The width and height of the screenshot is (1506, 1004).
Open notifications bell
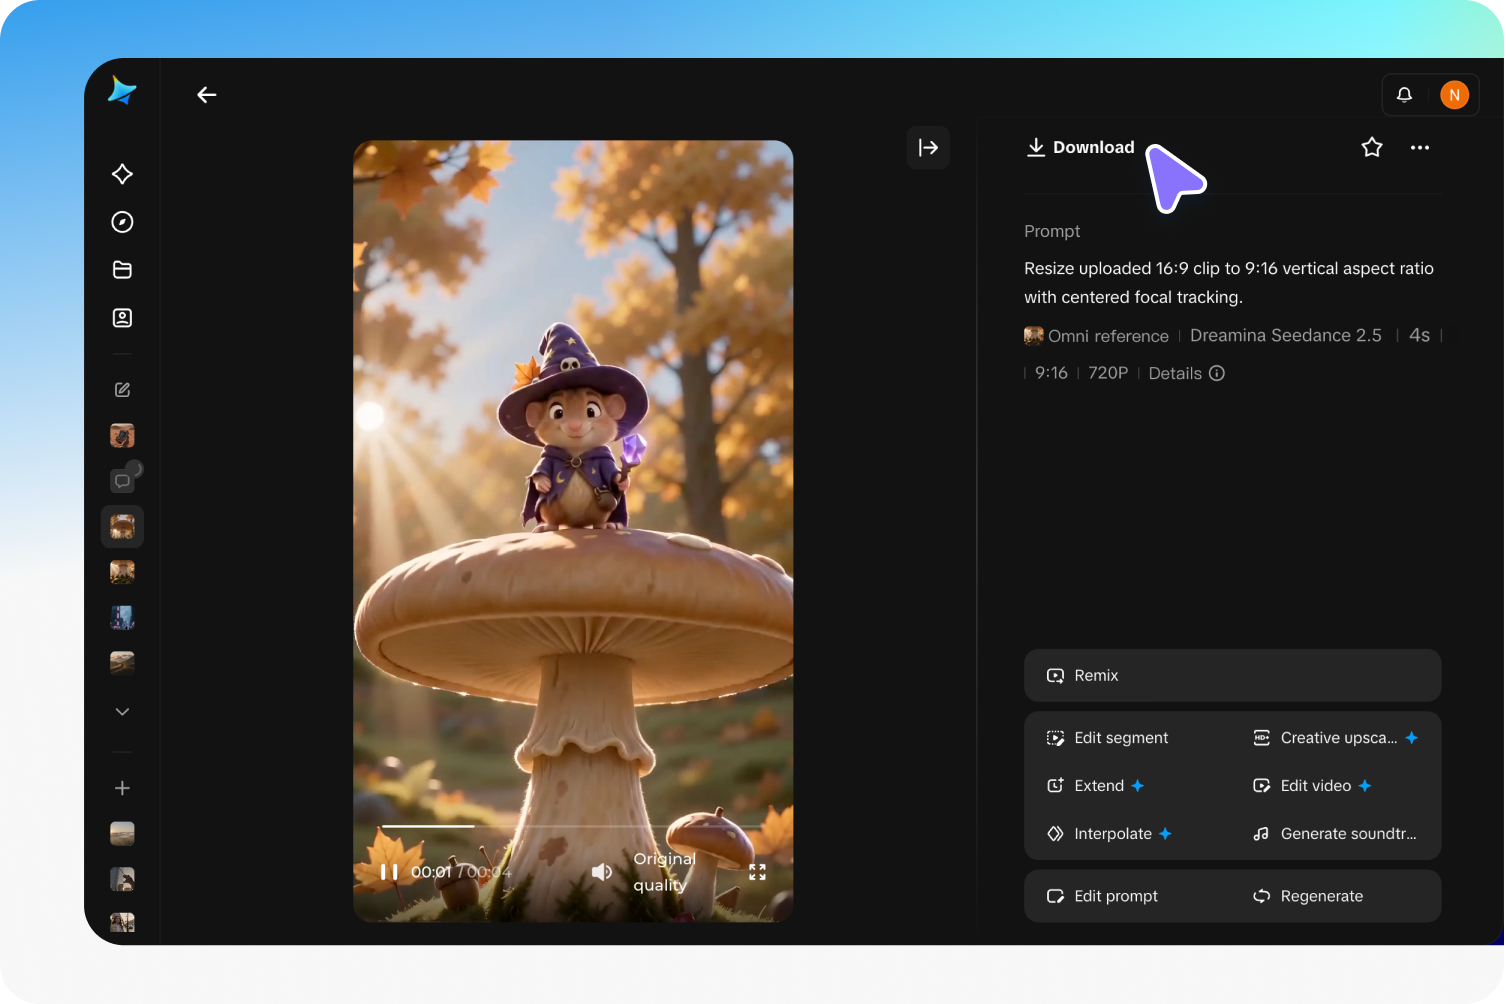(1404, 95)
